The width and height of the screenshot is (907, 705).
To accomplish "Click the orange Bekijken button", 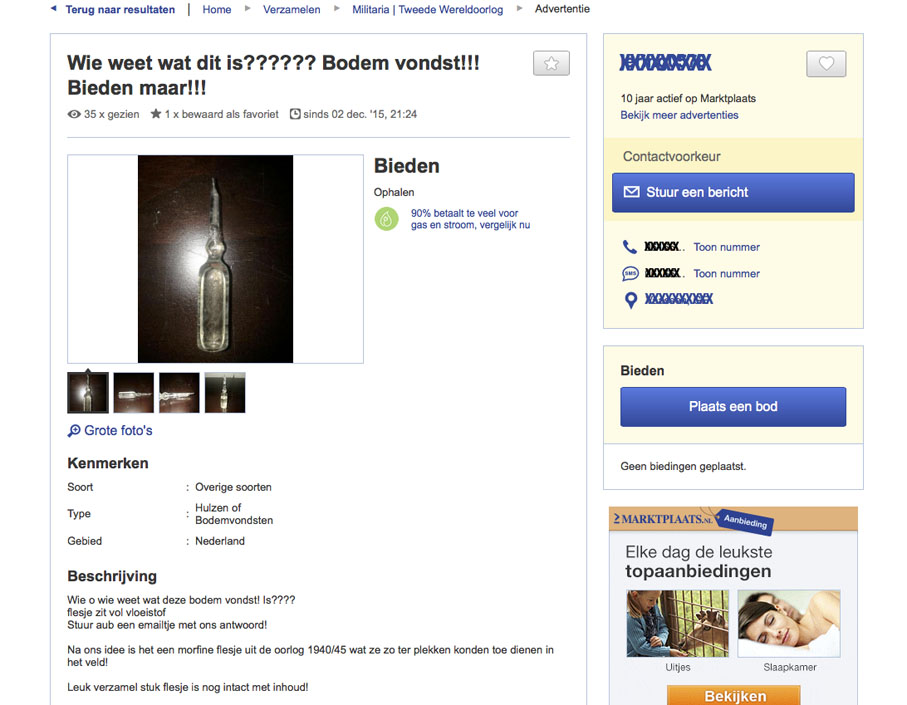I will [733, 695].
